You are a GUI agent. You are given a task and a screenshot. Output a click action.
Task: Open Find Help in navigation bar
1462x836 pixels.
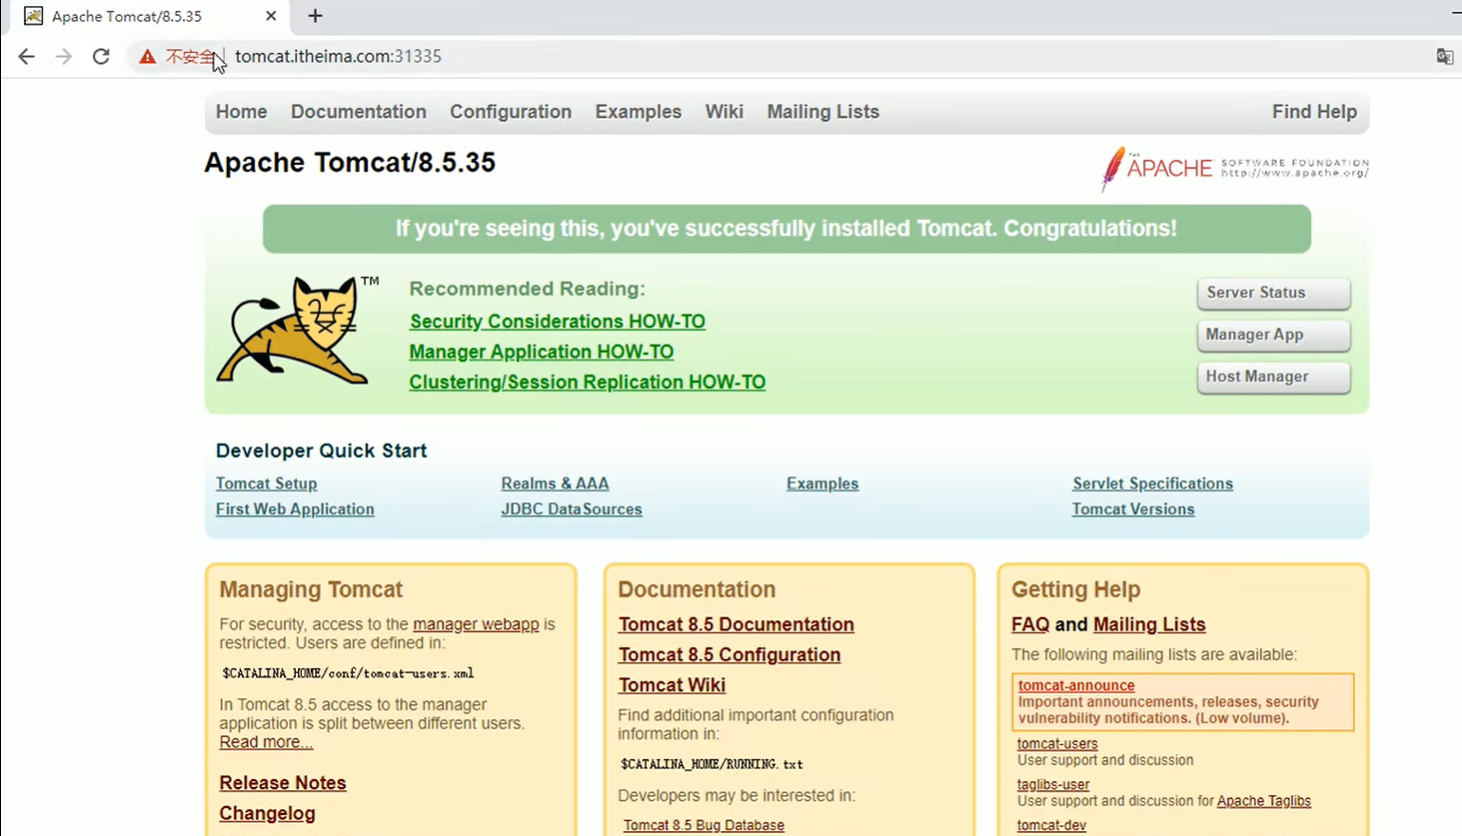pos(1314,112)
